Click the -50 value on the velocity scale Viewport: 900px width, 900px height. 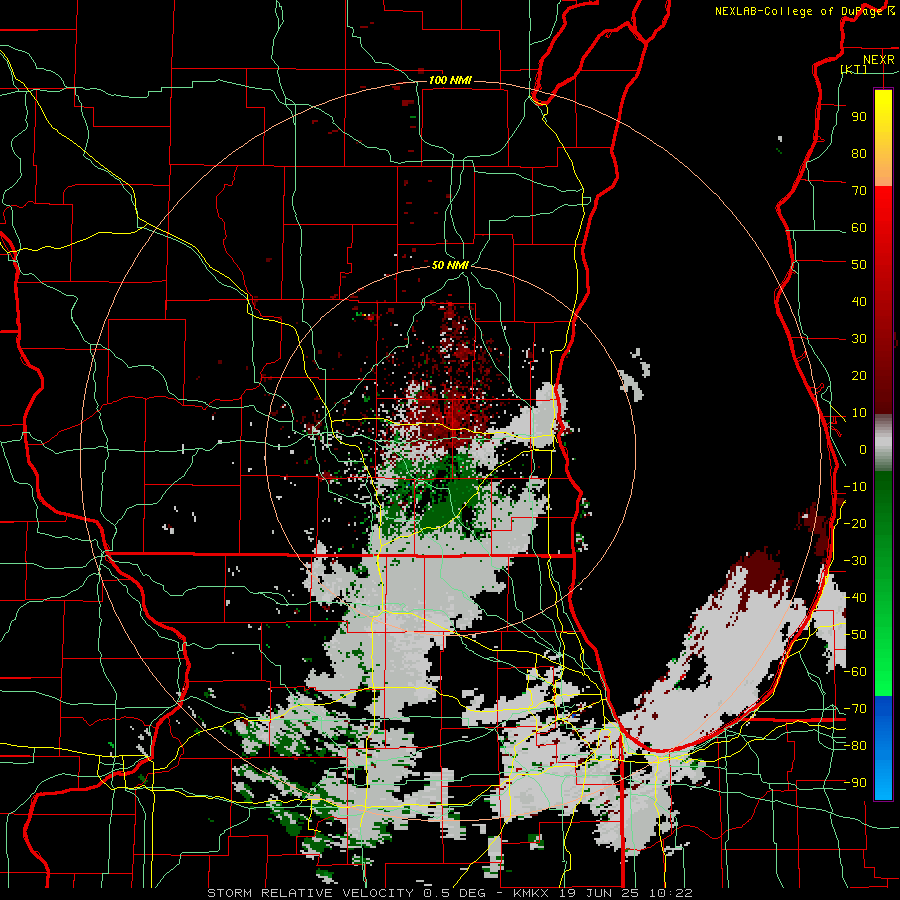click(x=855, y=635)
